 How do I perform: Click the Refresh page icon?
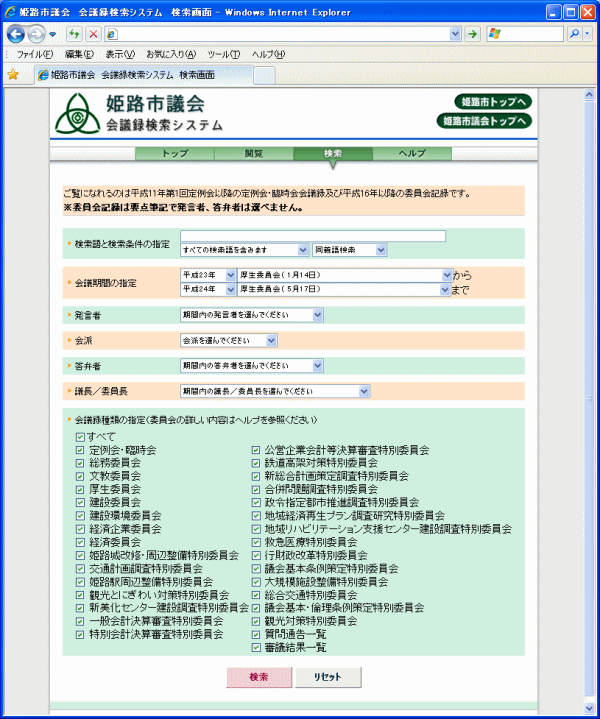click(x=74, y=34)
